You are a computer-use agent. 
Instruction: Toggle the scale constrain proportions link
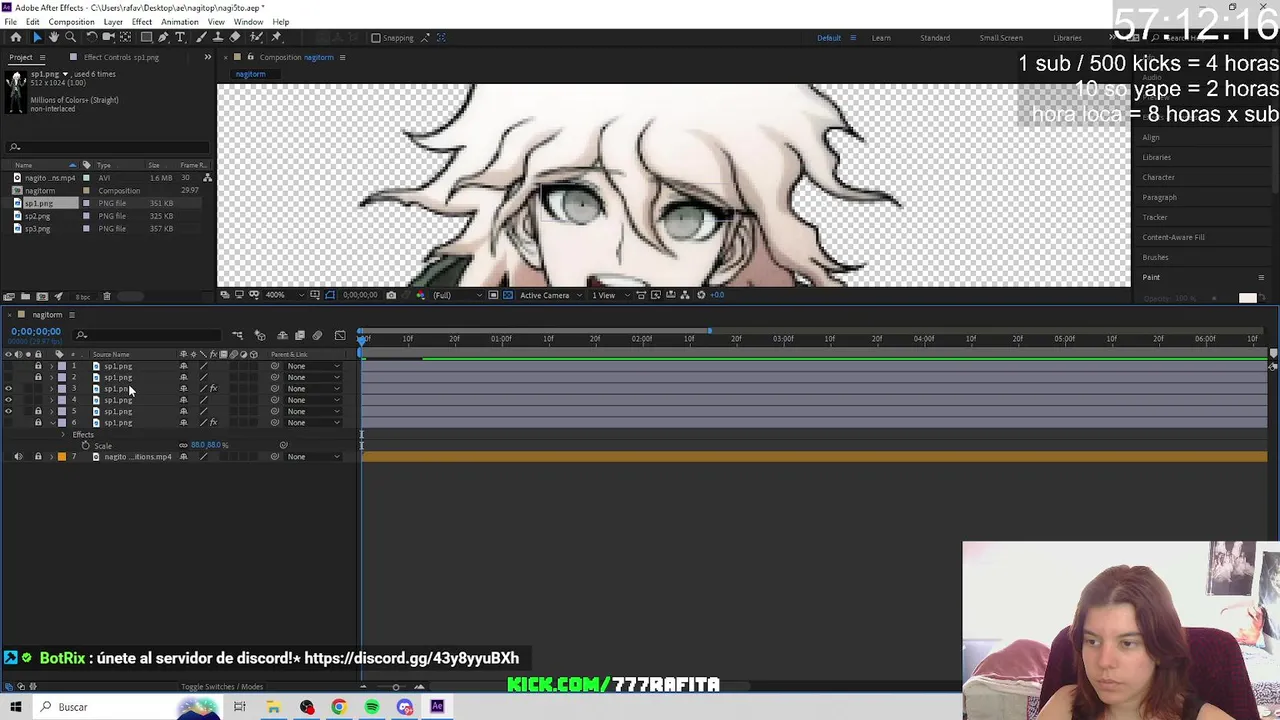183,446
